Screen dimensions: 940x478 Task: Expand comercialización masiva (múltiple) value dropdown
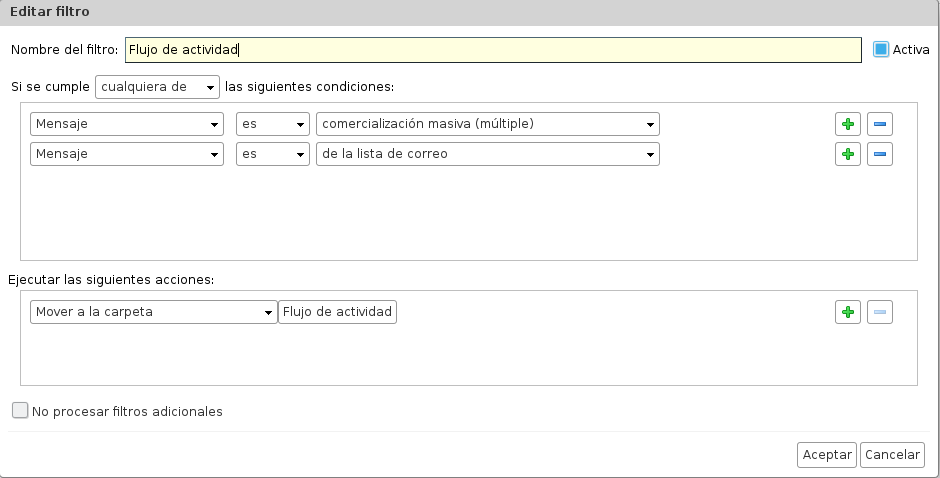tap(487, 124)
